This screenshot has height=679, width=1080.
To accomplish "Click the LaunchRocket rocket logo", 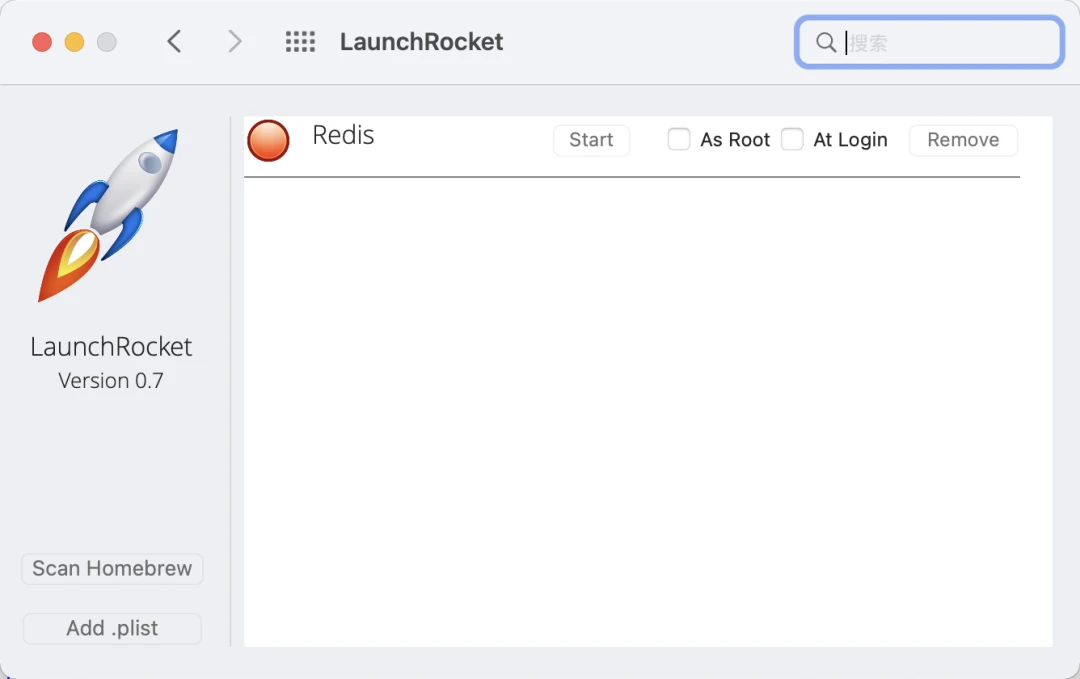I will click(110, 215).
